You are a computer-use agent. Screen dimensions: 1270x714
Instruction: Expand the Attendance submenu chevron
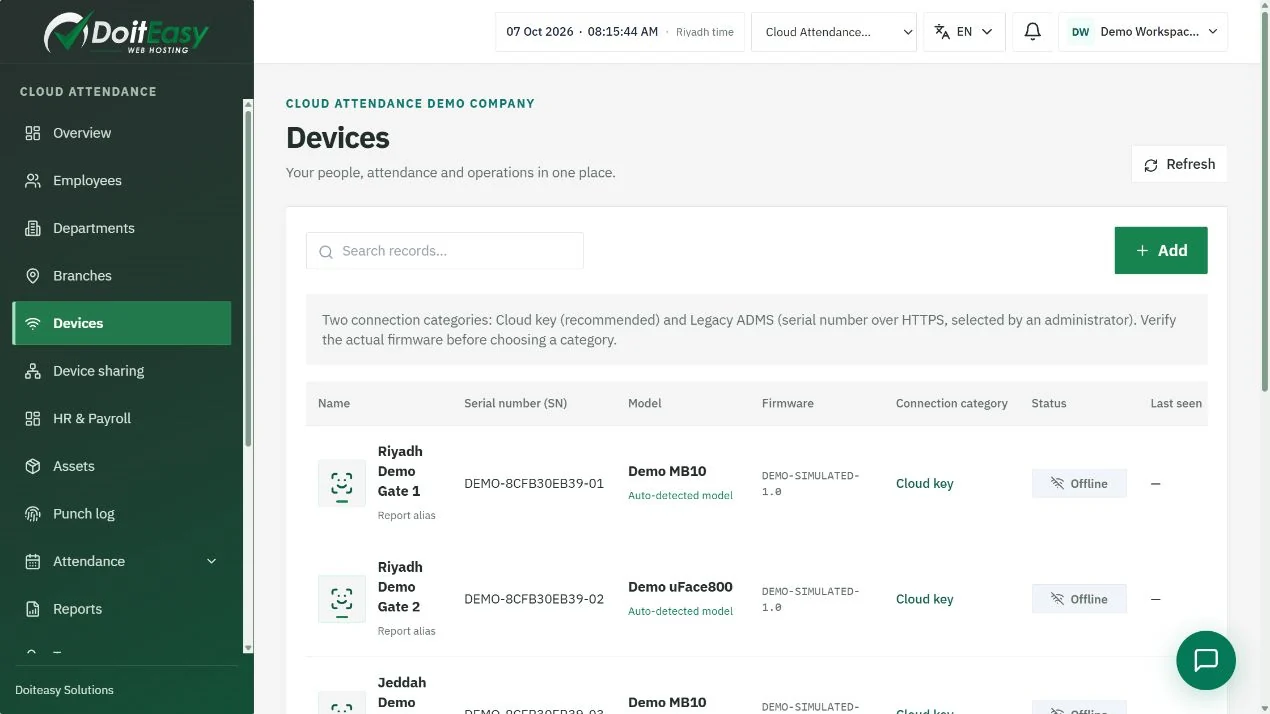coord(211,561)
